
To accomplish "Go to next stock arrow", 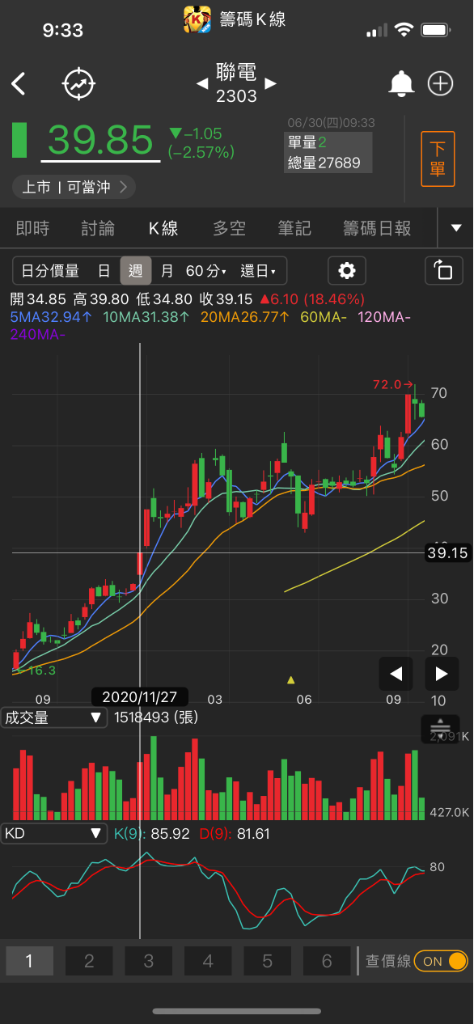I will [x=270, y=84].
